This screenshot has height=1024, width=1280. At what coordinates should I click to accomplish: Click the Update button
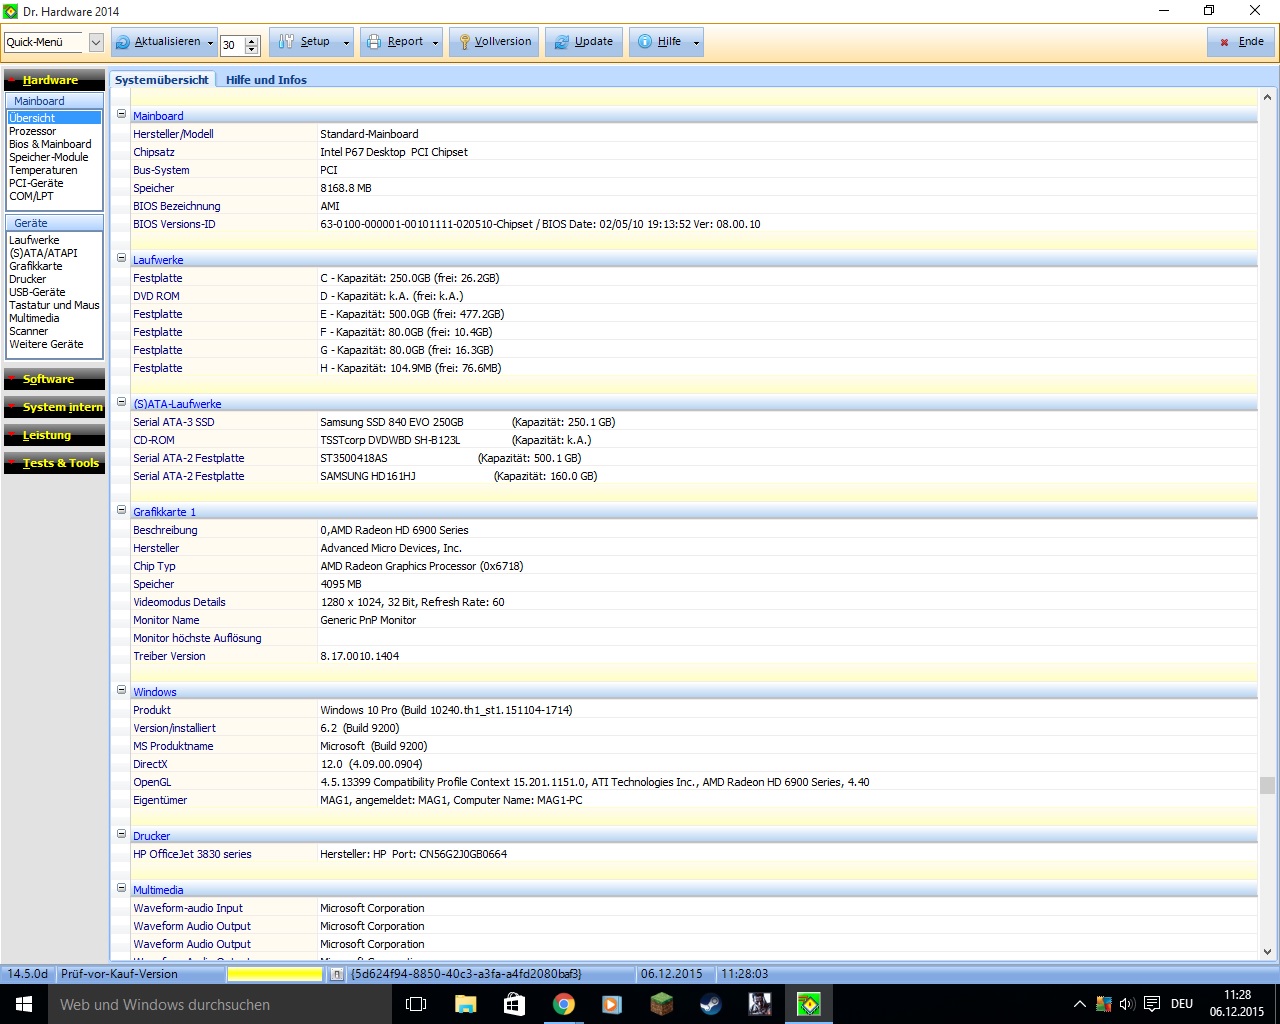point(584,42)
